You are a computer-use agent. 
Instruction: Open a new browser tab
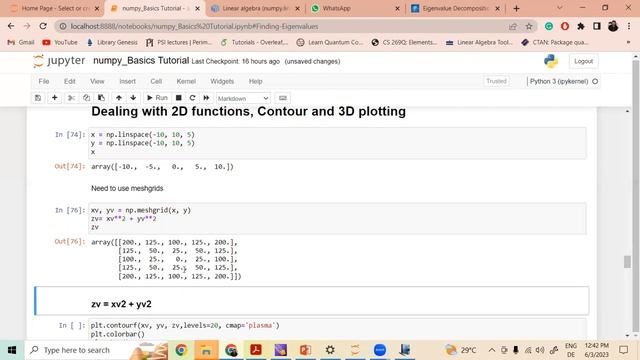[x=516, y=8]
